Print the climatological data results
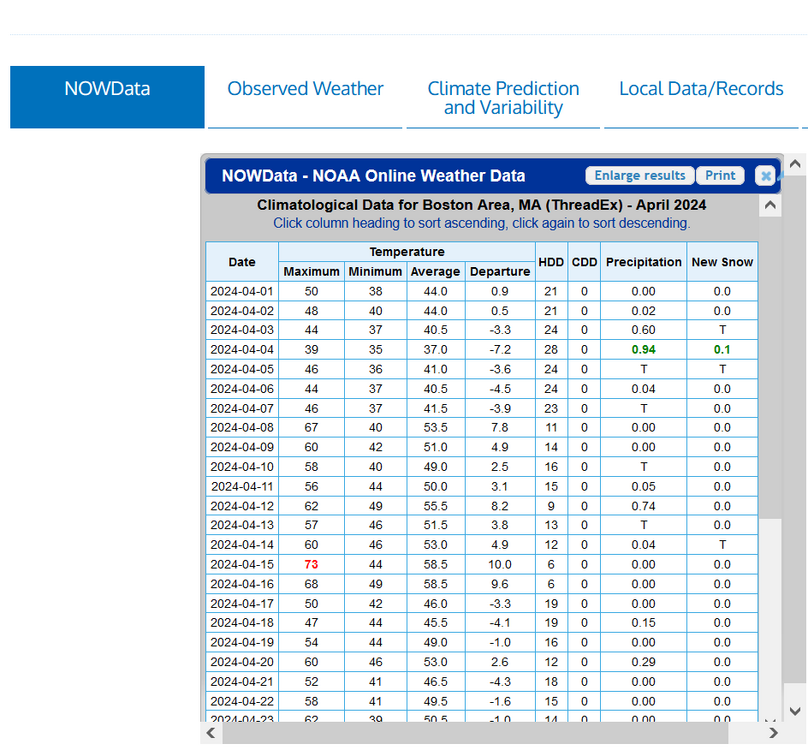 tap(720, 175)
